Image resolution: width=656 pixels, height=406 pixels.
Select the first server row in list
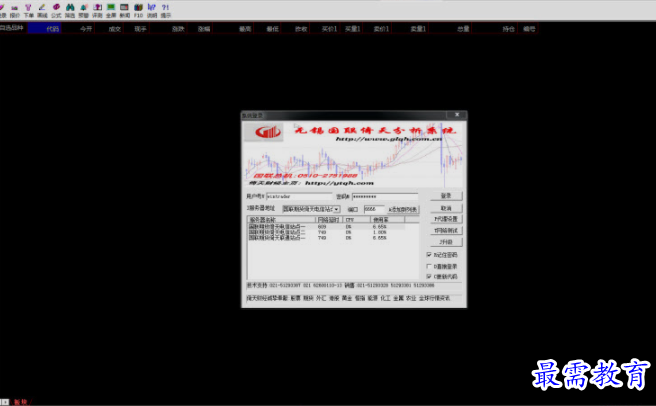coord(326,226)
